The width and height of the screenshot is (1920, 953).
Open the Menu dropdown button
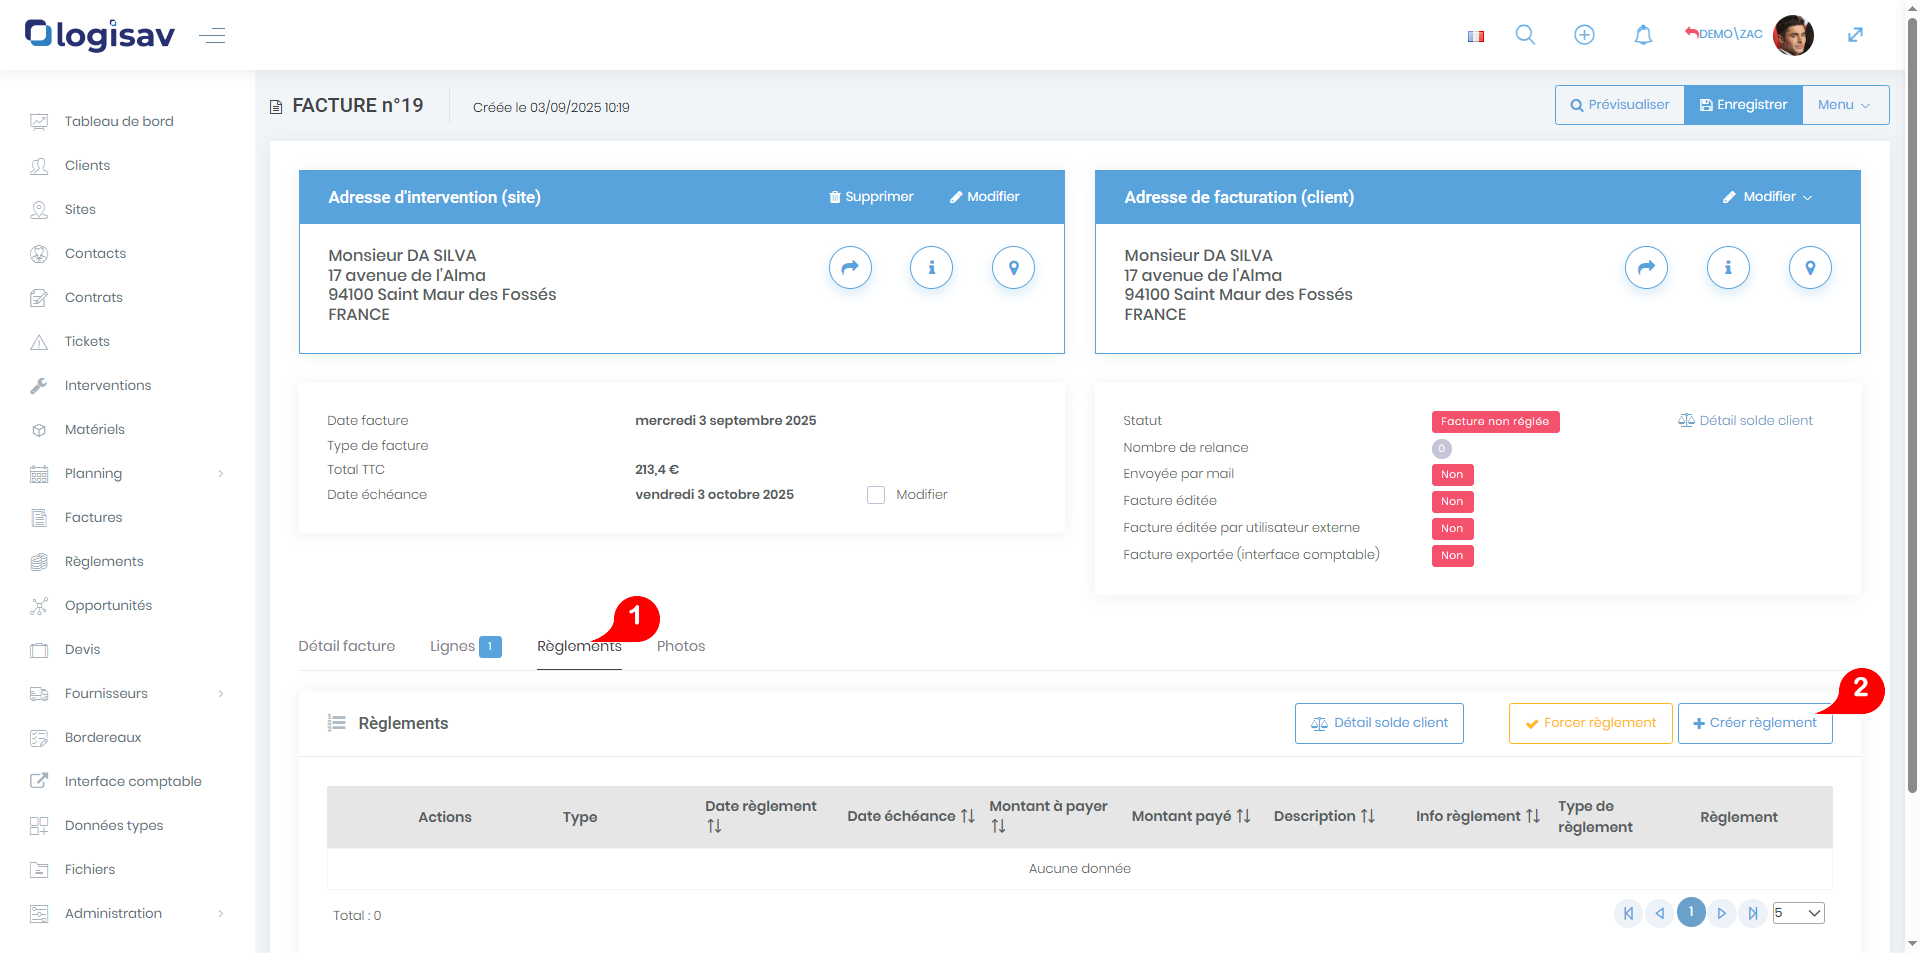point(1845,105)
